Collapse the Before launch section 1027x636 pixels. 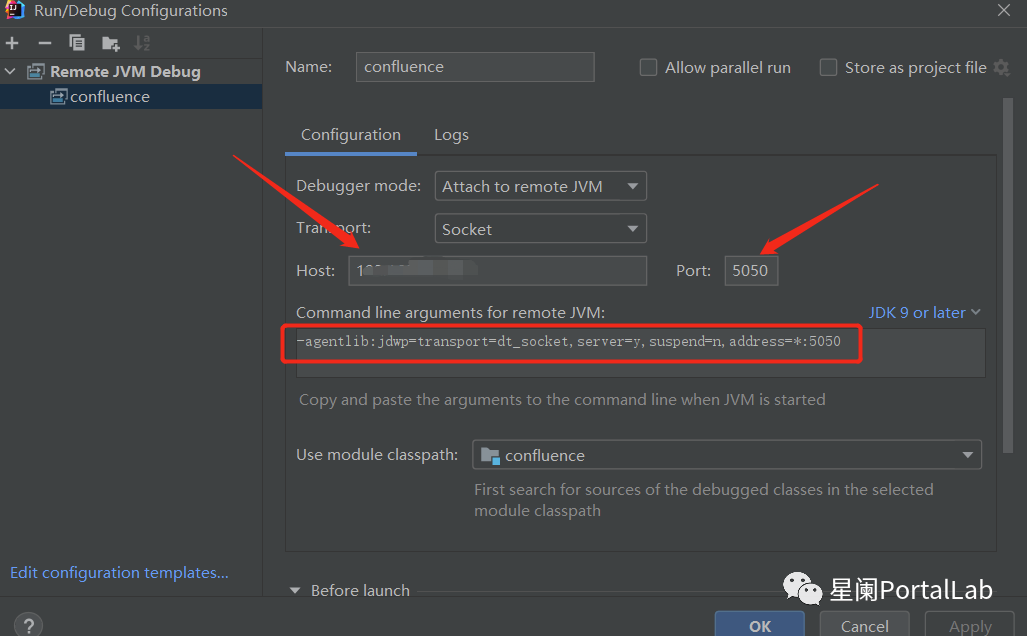pyautogui.click(x=295, y=590)
